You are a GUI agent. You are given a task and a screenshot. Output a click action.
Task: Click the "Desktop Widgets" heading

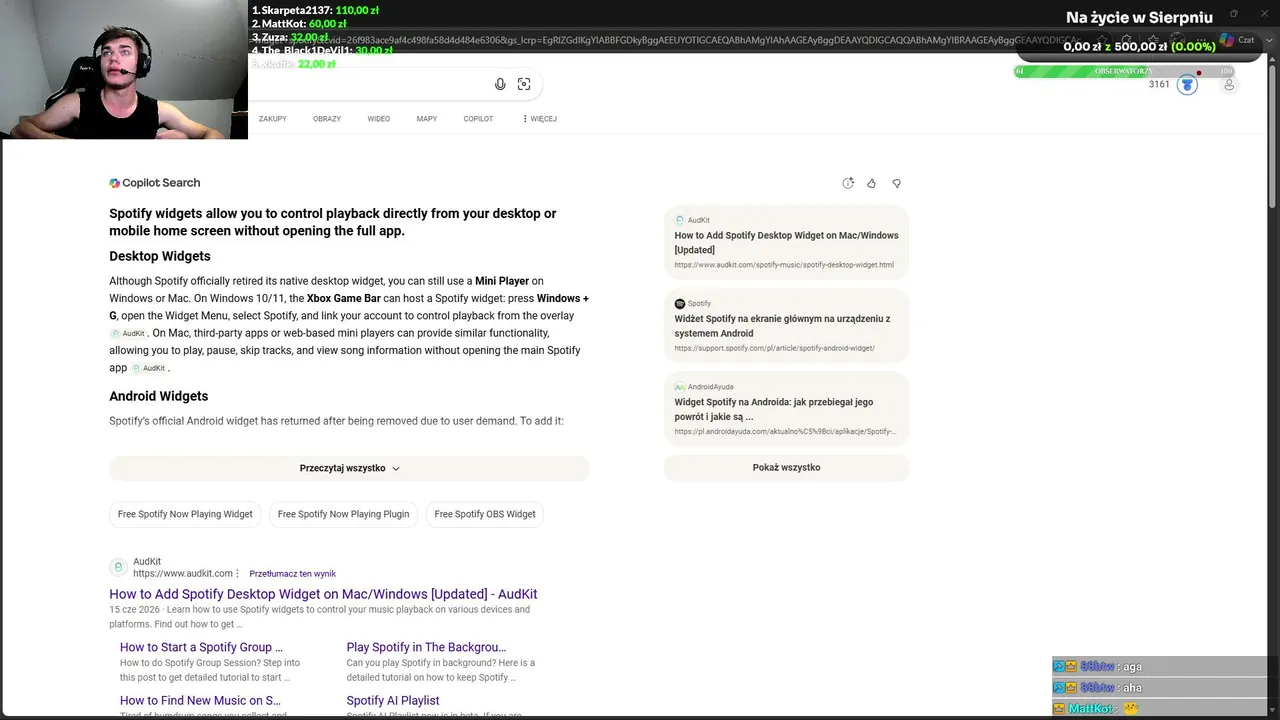click(160, 256)
